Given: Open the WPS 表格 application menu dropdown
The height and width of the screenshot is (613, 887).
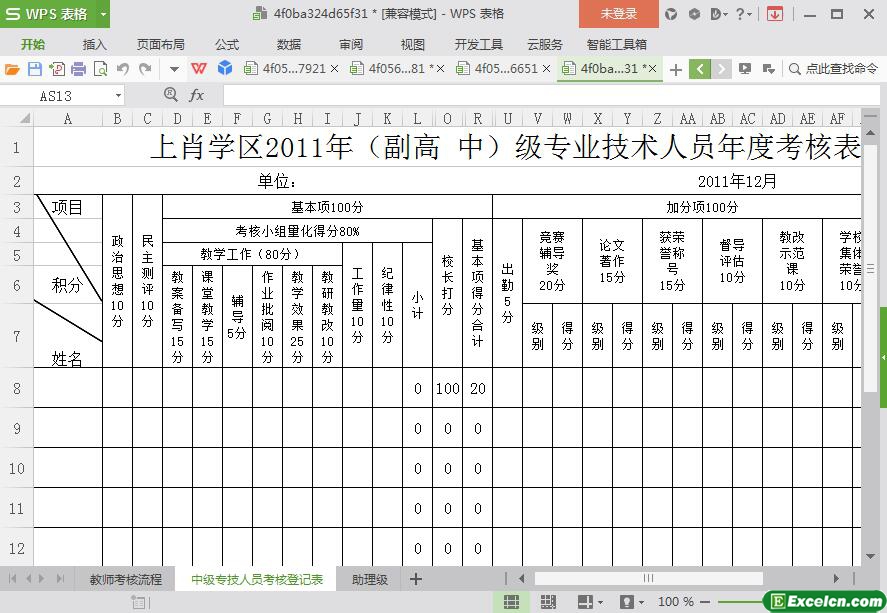Looking at the screenshot, I should (103, 14).
